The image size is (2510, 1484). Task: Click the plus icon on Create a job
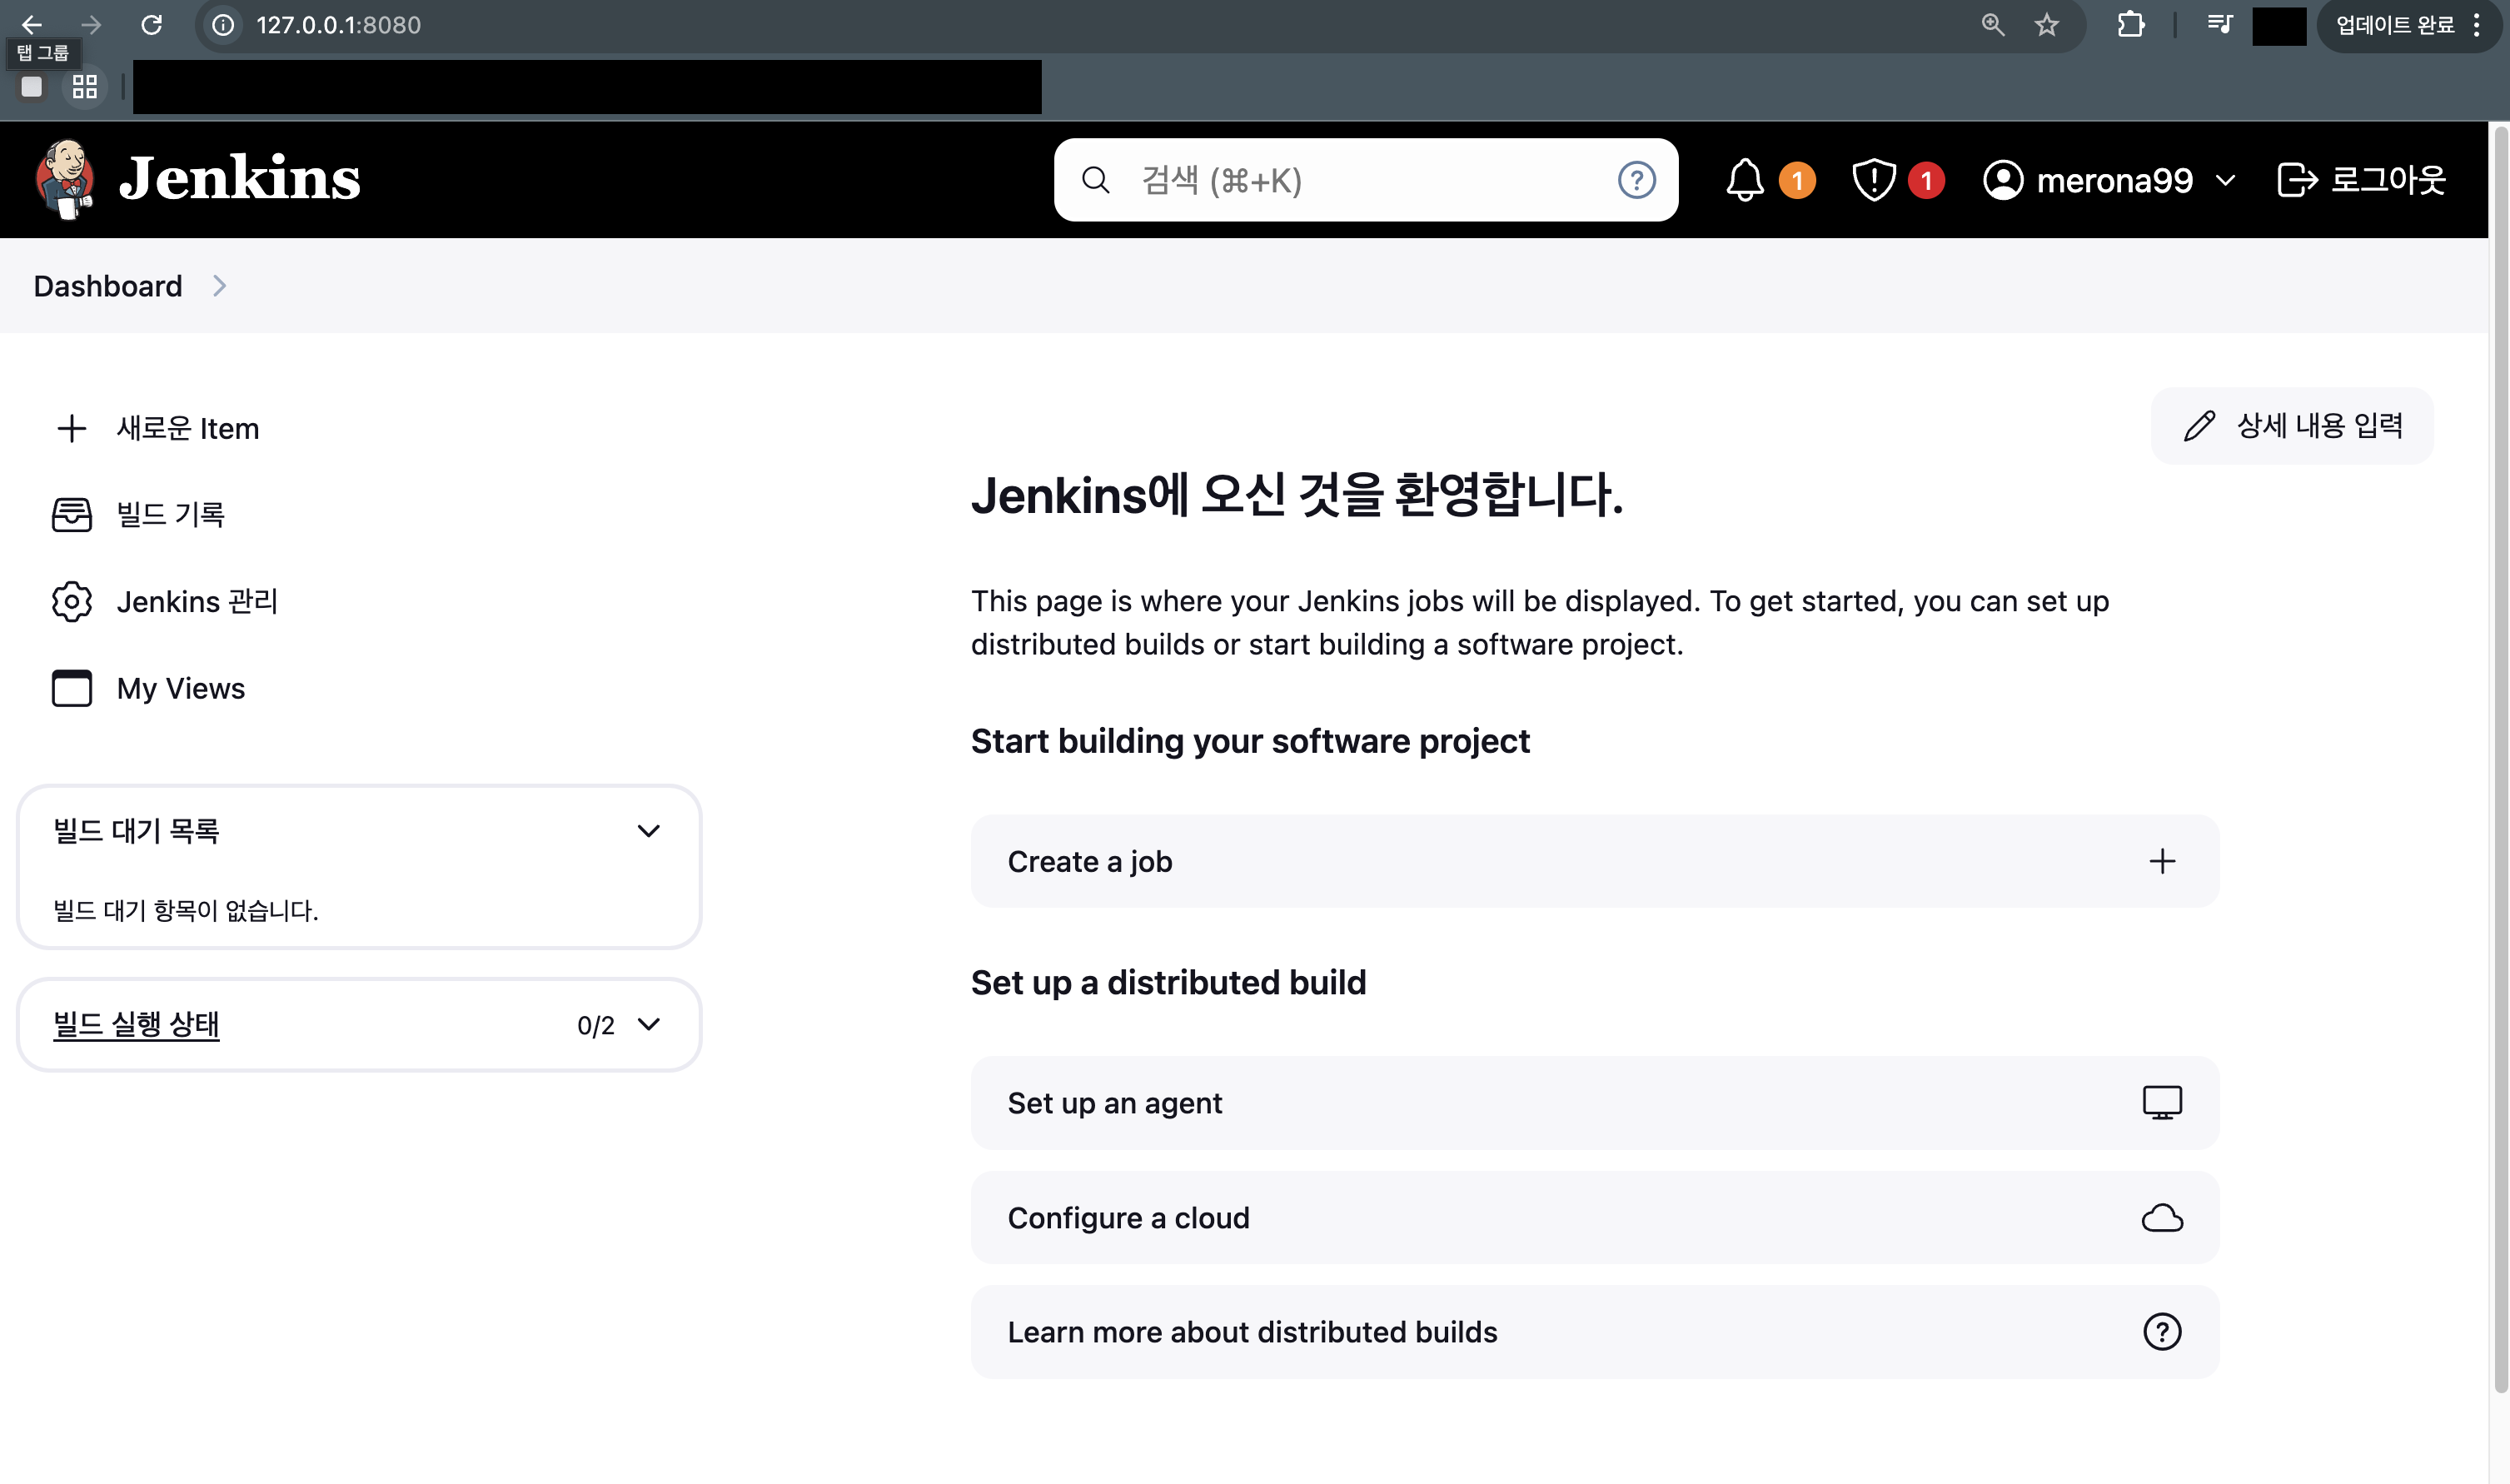[2162, 861]
